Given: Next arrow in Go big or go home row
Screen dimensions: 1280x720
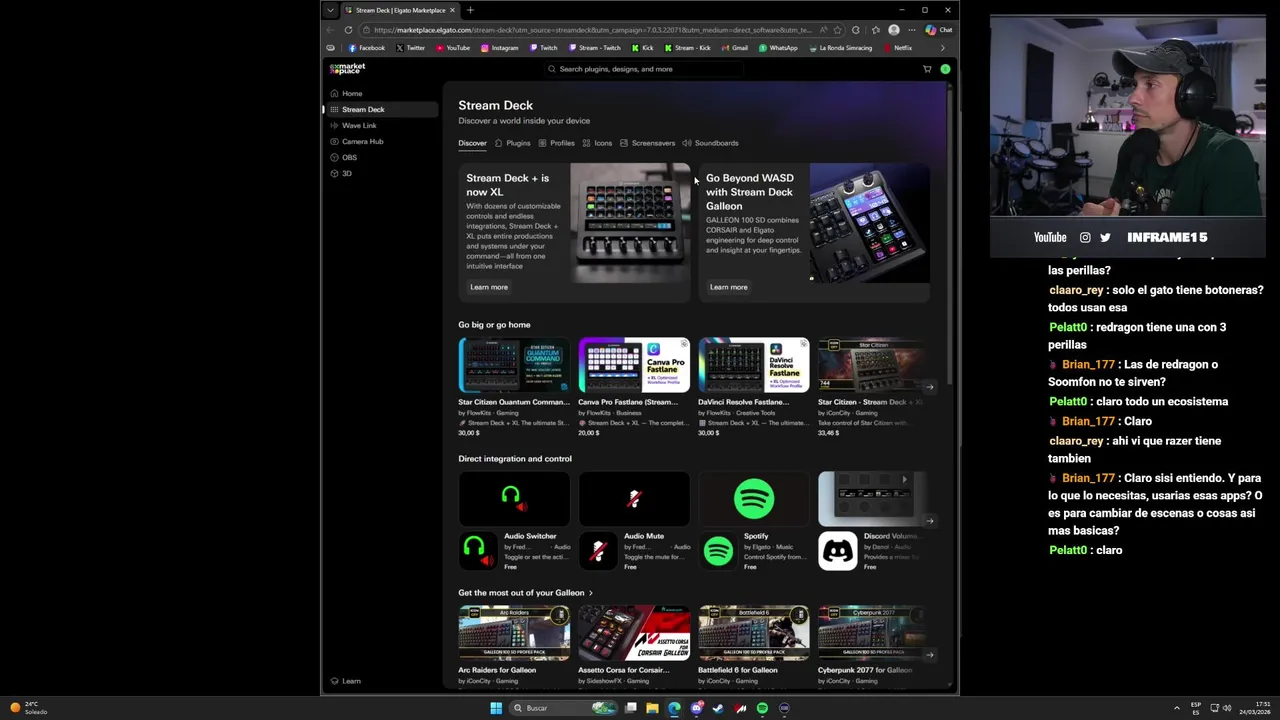Looking at the screenshot, I should coord(929,387).
